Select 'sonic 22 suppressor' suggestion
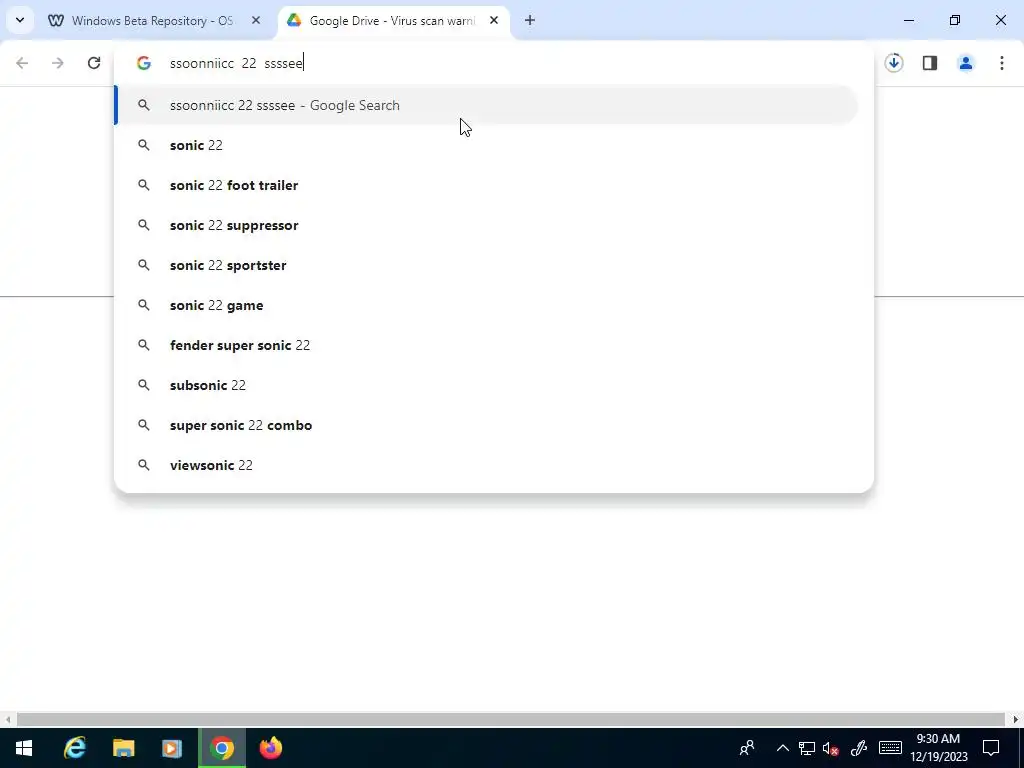This screenshot has height=768, width=1024. pos(487,225)
